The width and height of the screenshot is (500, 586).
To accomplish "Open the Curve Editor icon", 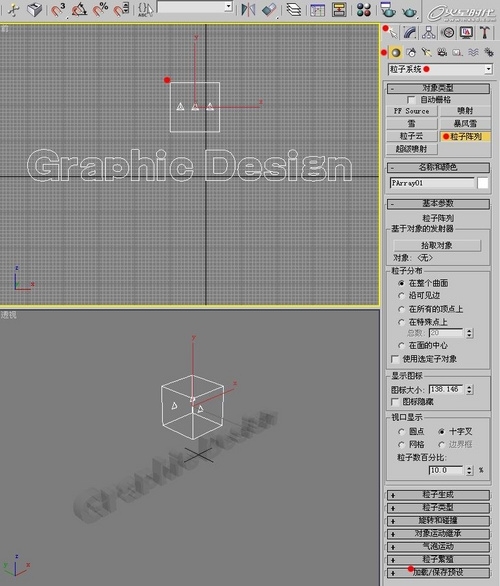I will click(317, 9).
